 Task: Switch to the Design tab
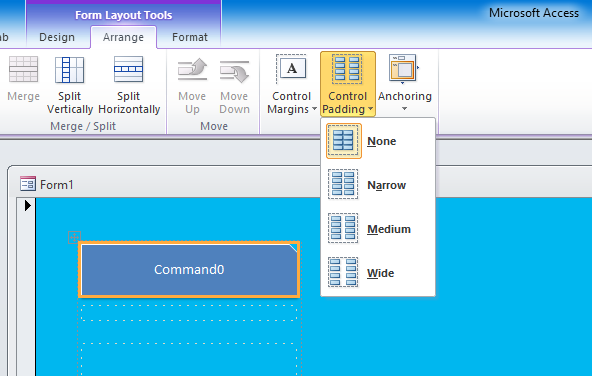[x=57, y=37]
